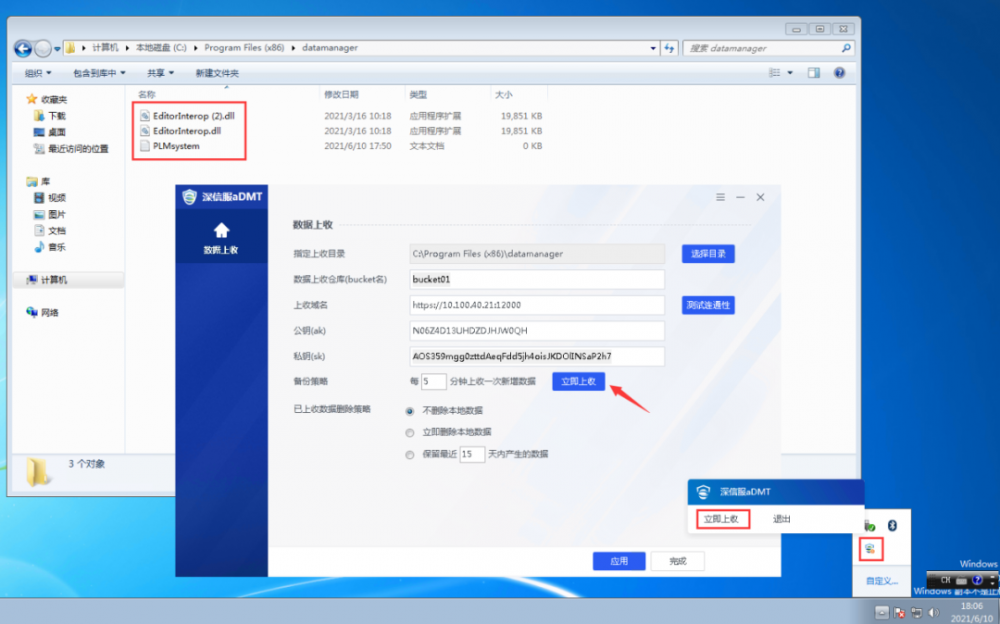Select the 立即删除本地数据 radio option

[x=409, y=433]
